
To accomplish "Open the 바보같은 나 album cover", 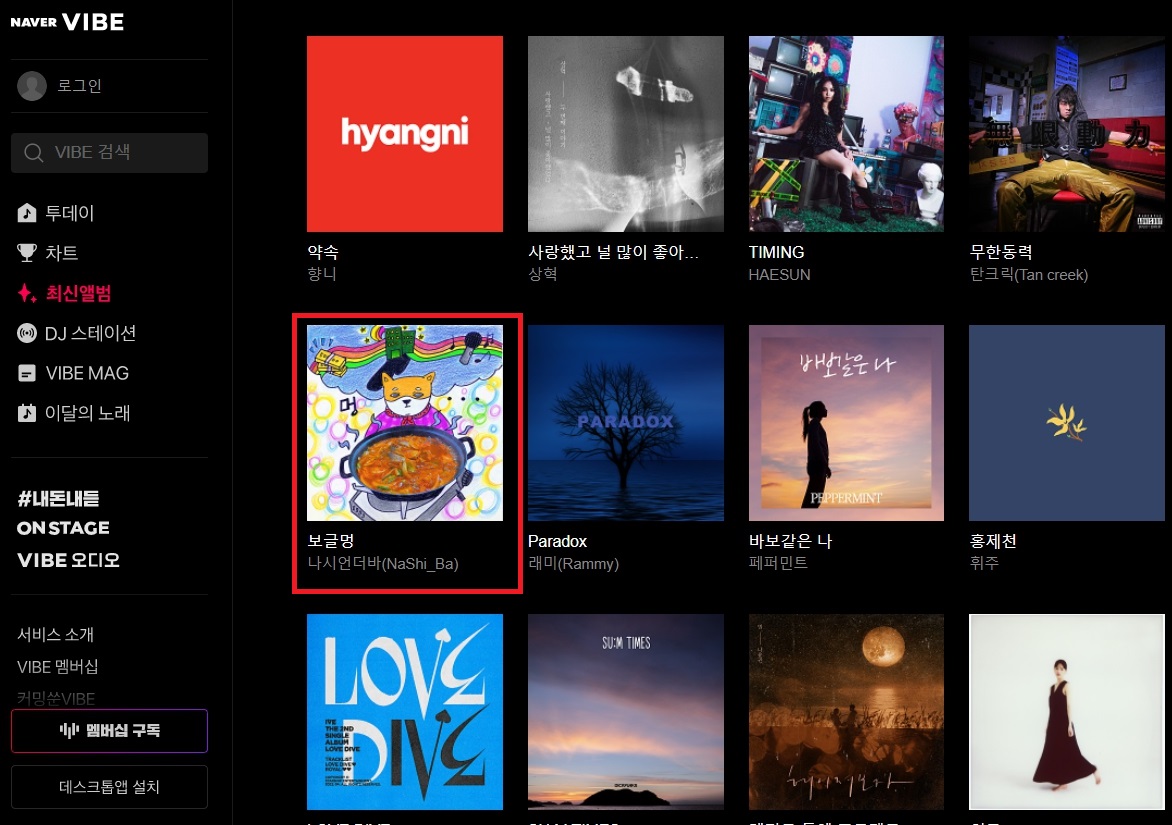I will (x=846, y=423).
